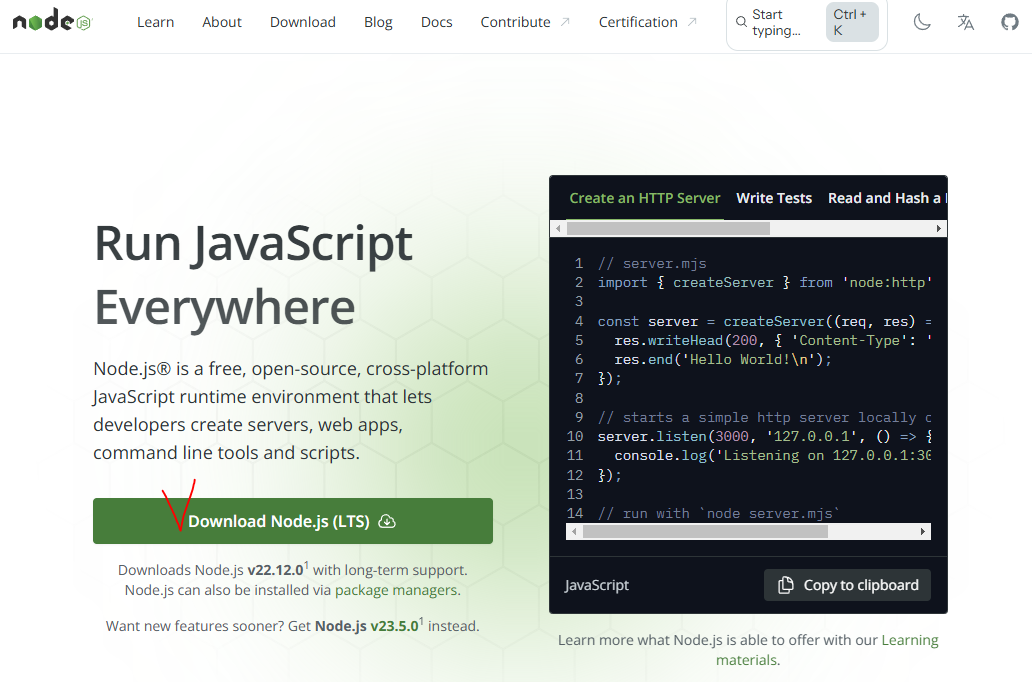Click the '// server.mjs' comment line
This screenshot has height=682, width=1032.
[652, 263]
